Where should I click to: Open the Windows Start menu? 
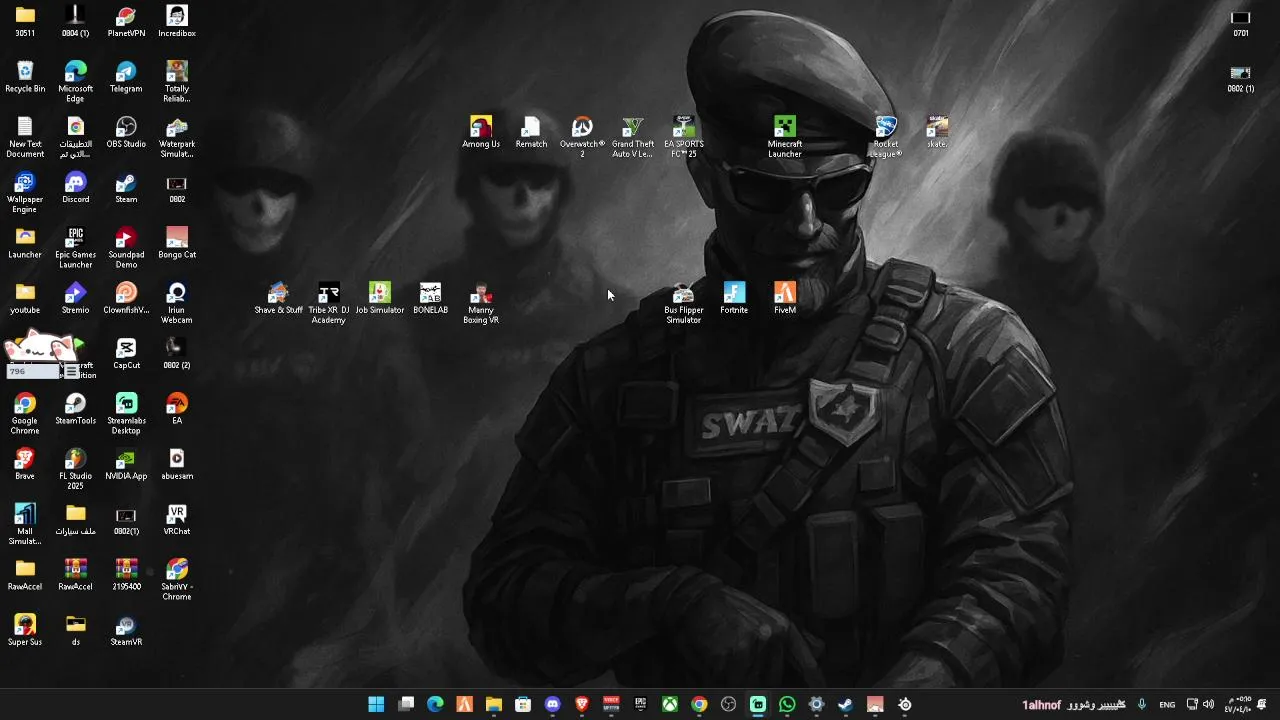(x=376, y=705)
